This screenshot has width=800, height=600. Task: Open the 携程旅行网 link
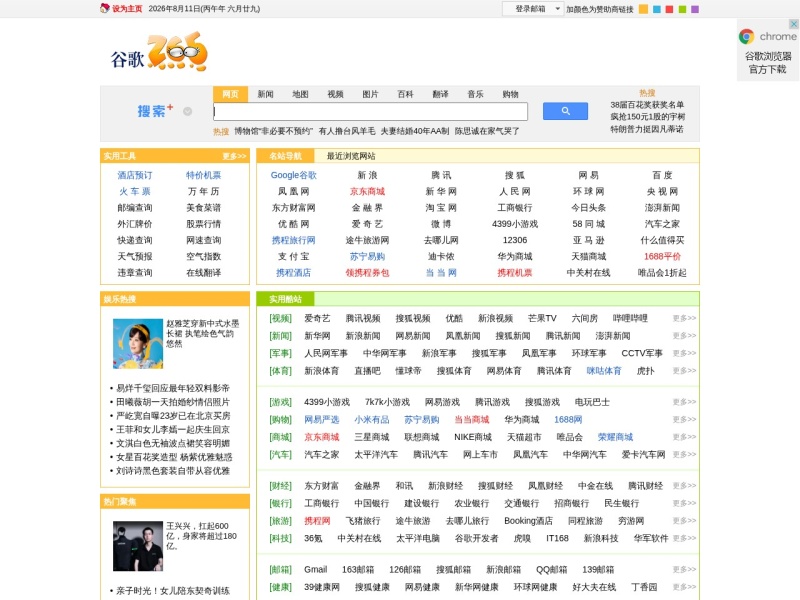[293, 240]
